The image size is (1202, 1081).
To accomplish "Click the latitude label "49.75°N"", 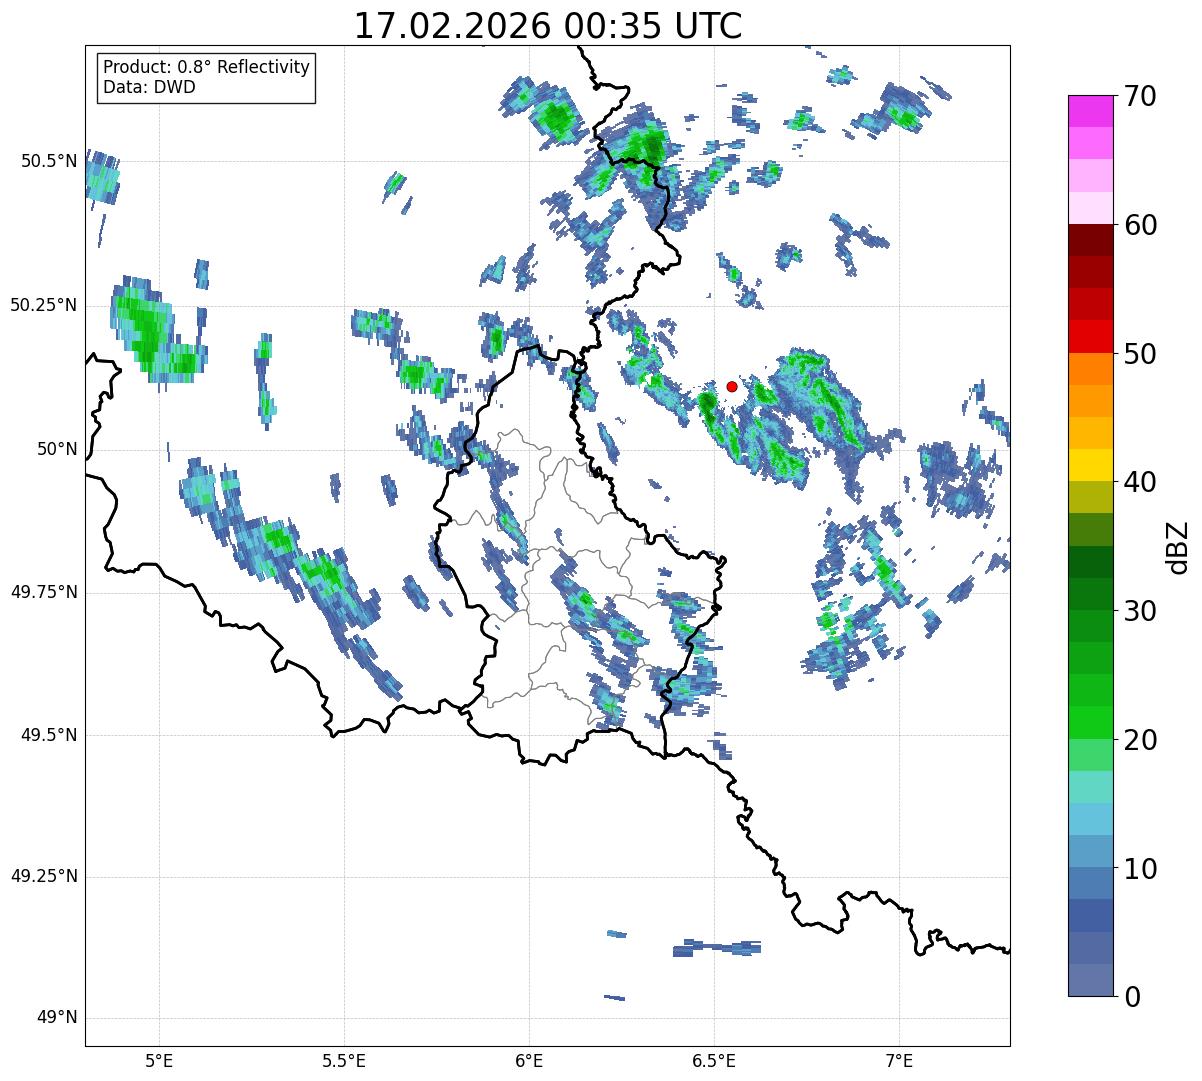I will pos(43,592).
